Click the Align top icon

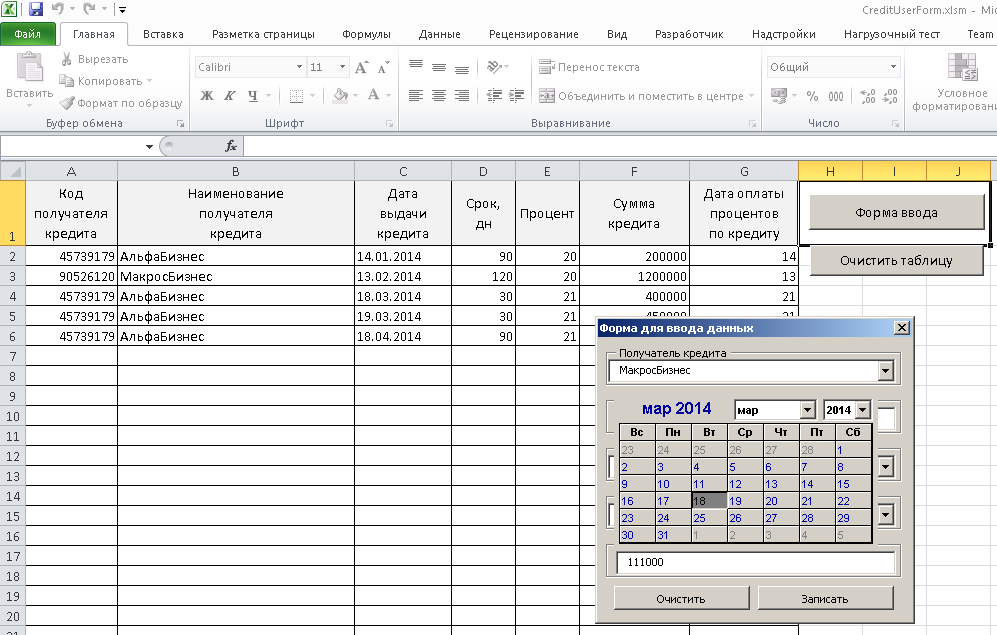click(x=416, y=66)
